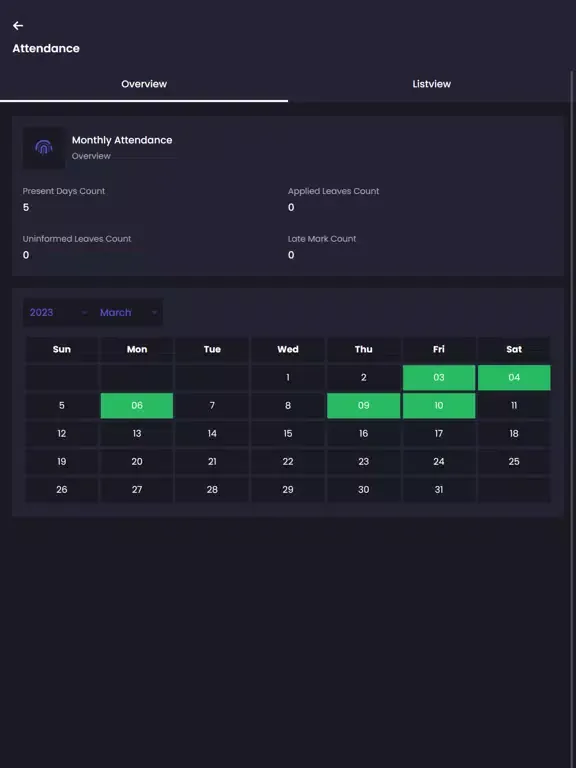Click calendar date 23
Viewport: 576px width, 768px height.
[363, 461]
